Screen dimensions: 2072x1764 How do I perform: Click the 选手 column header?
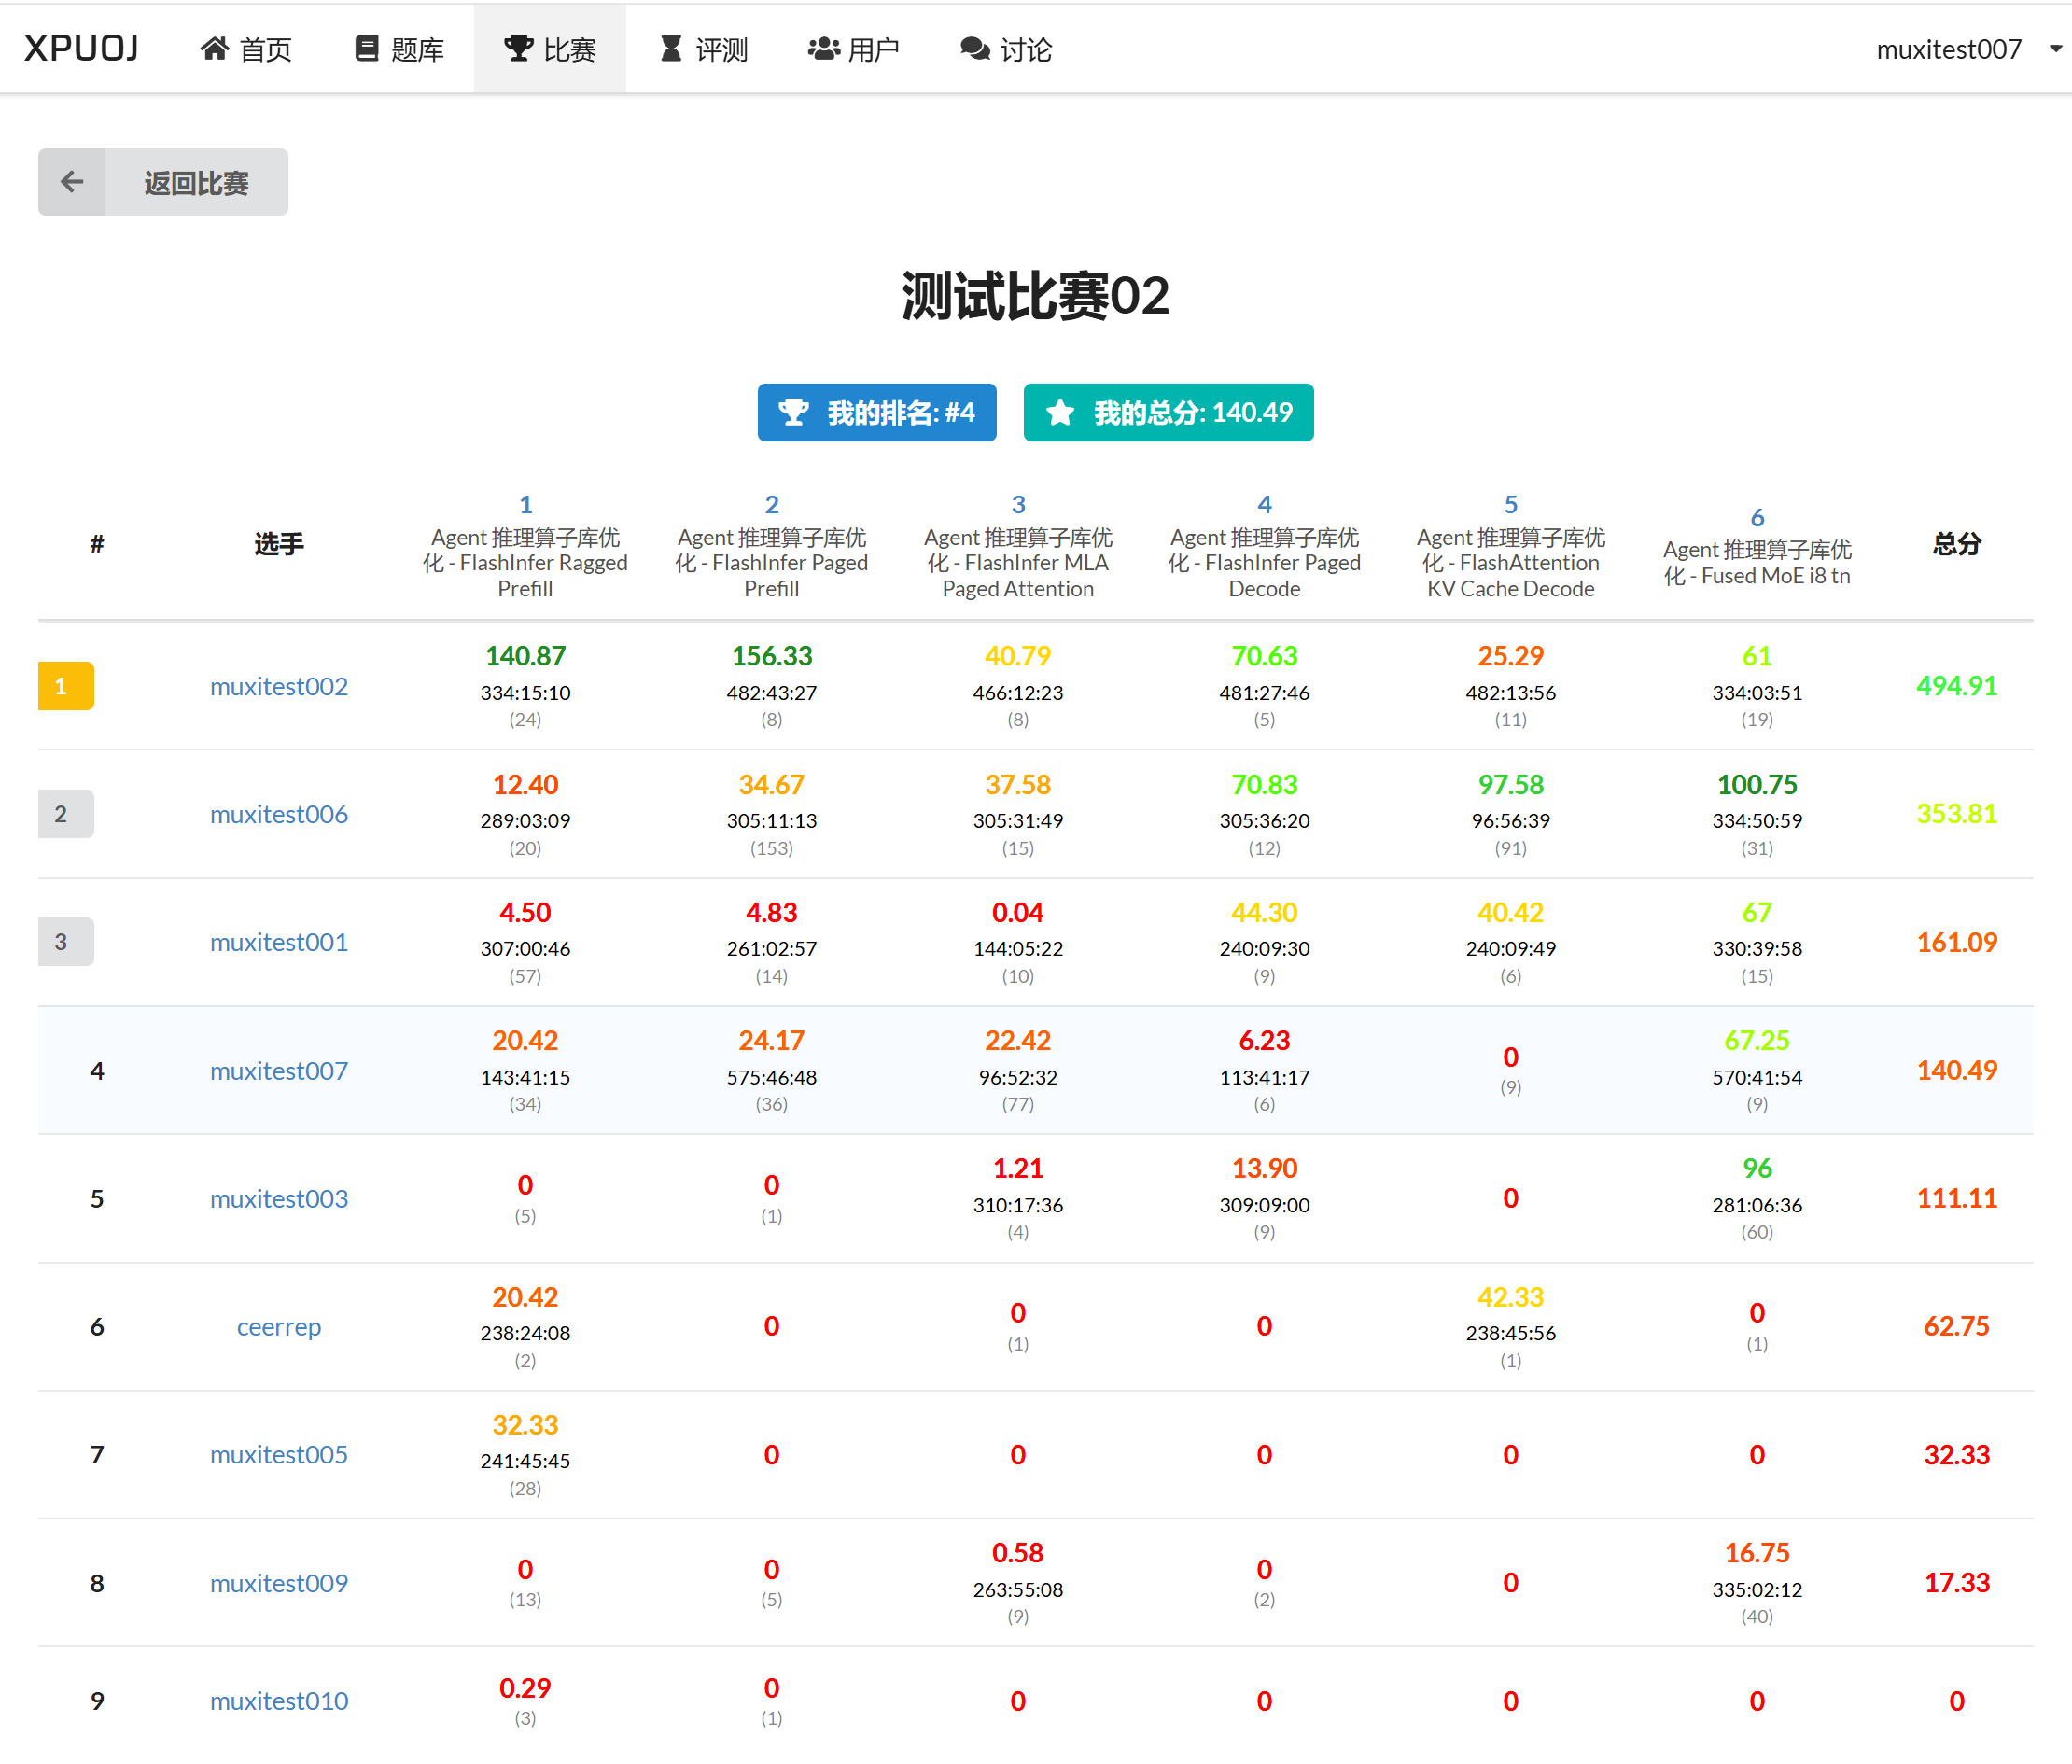click(x=279, y=544)
